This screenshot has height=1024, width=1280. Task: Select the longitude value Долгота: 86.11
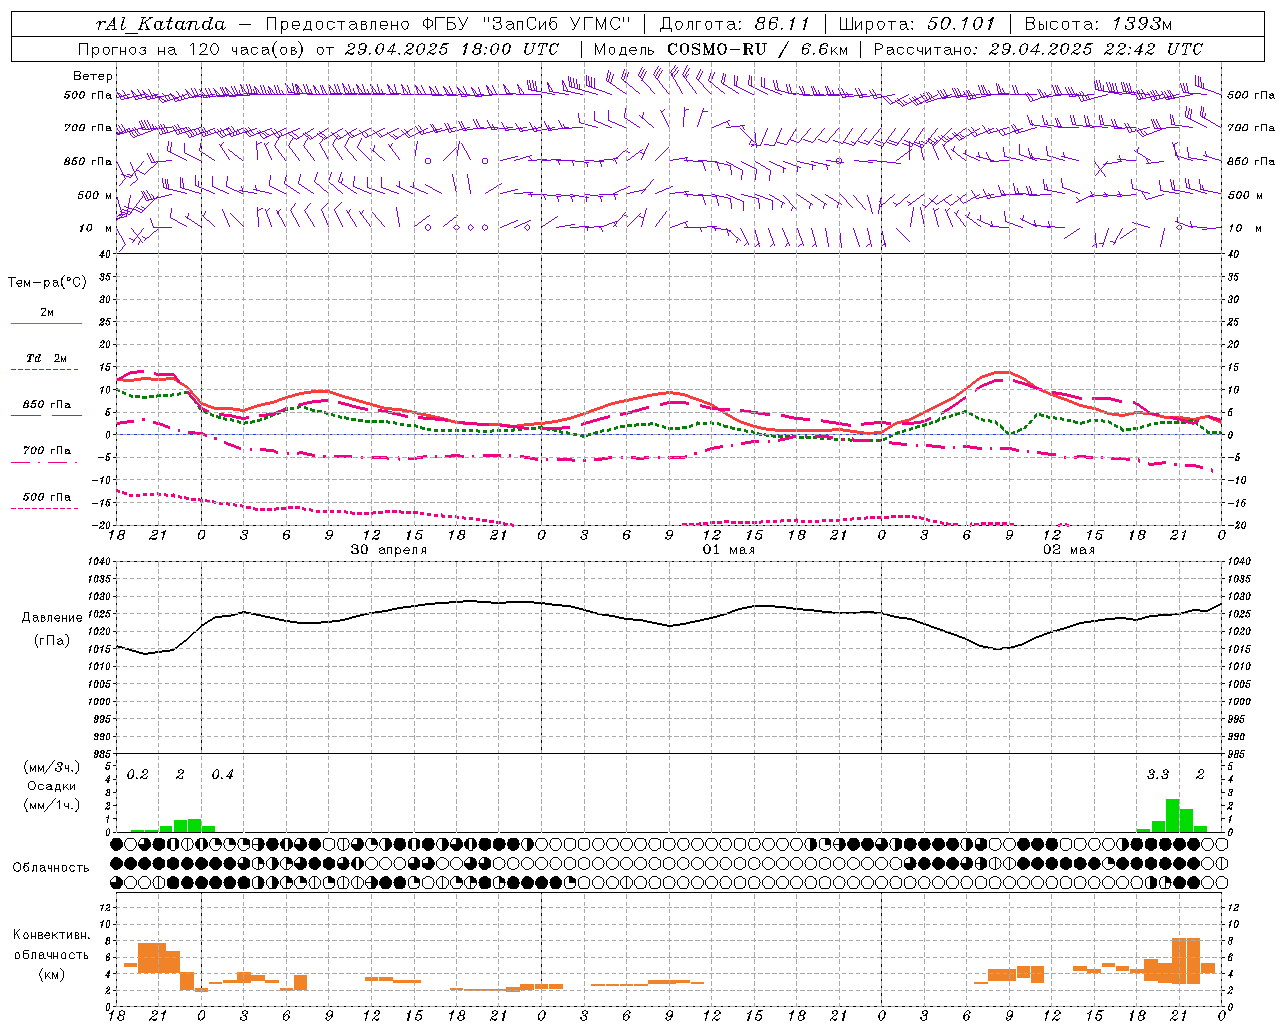pos(734,24)
